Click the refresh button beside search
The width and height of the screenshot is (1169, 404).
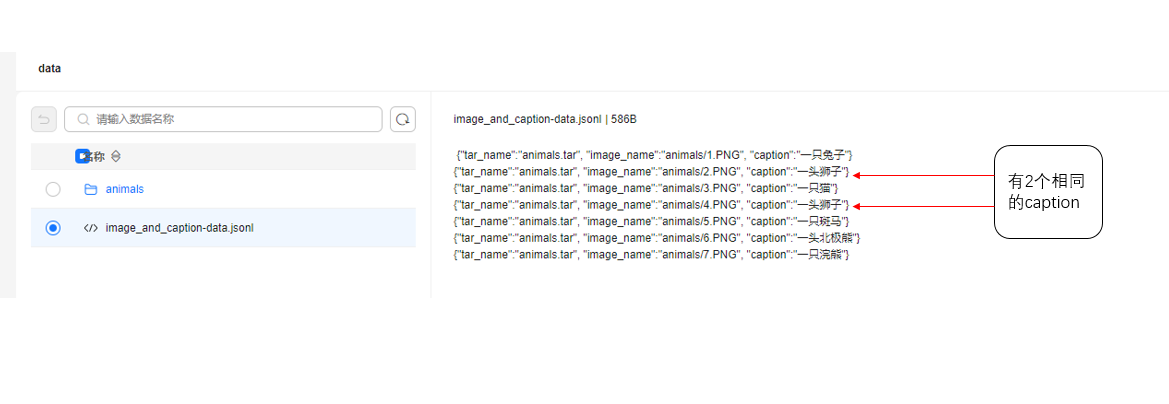coord(403,119)
